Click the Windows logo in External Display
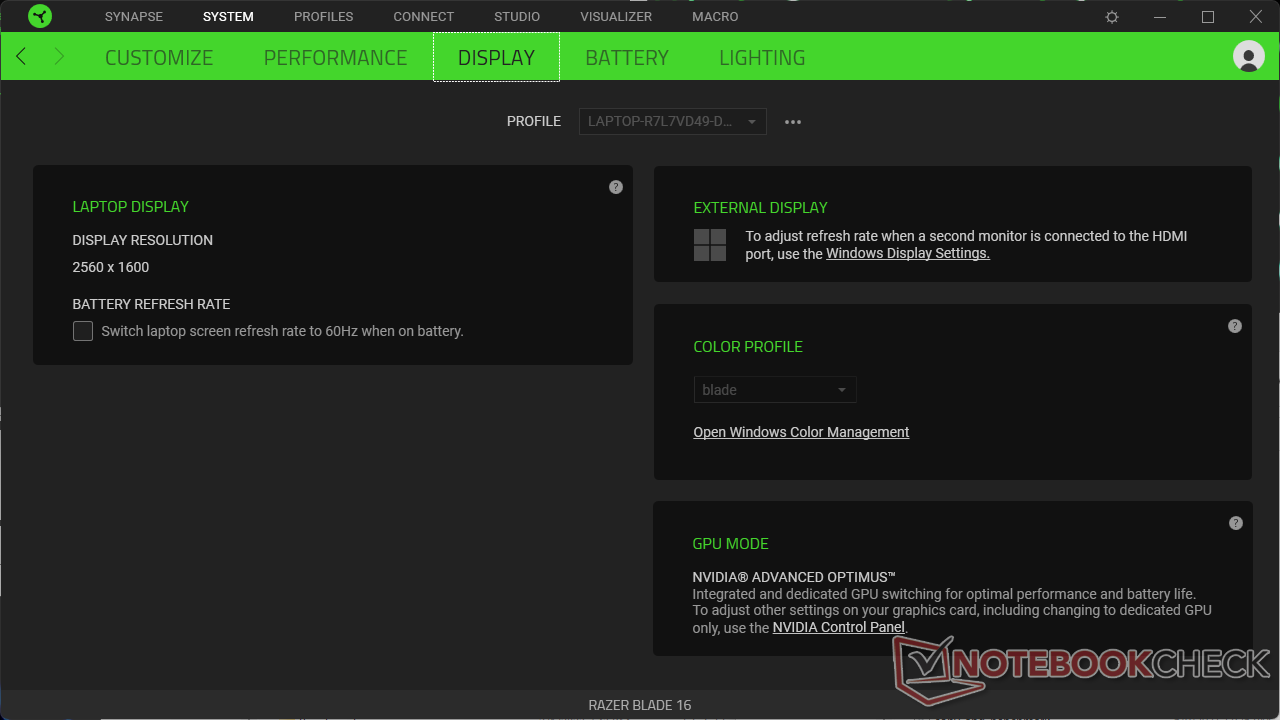 pyautogui.click(x=710, y=245)
